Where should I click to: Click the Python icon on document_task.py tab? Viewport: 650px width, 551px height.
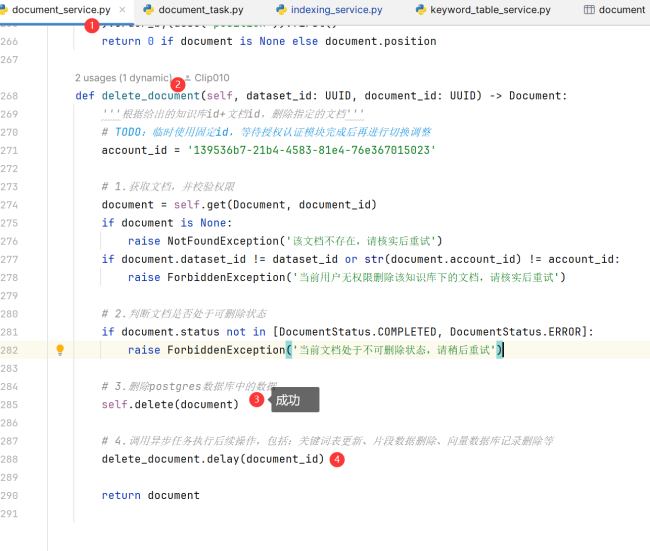148,10
